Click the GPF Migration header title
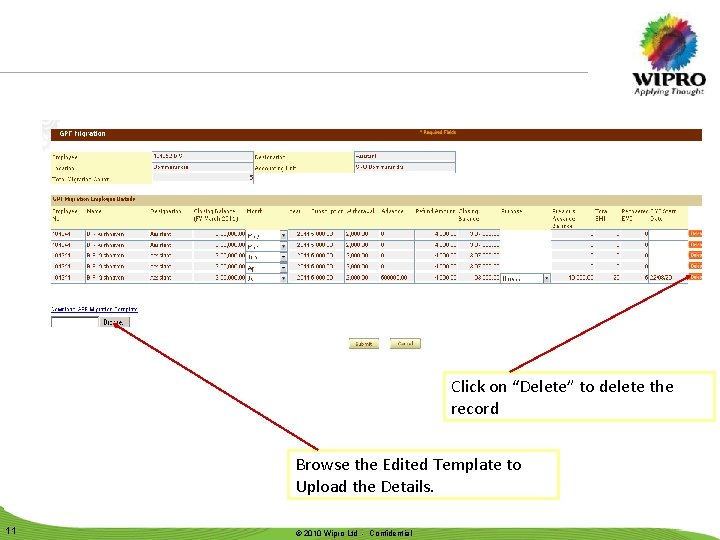The width and height of the screenshot is (720, 540). tap(83, 134)
